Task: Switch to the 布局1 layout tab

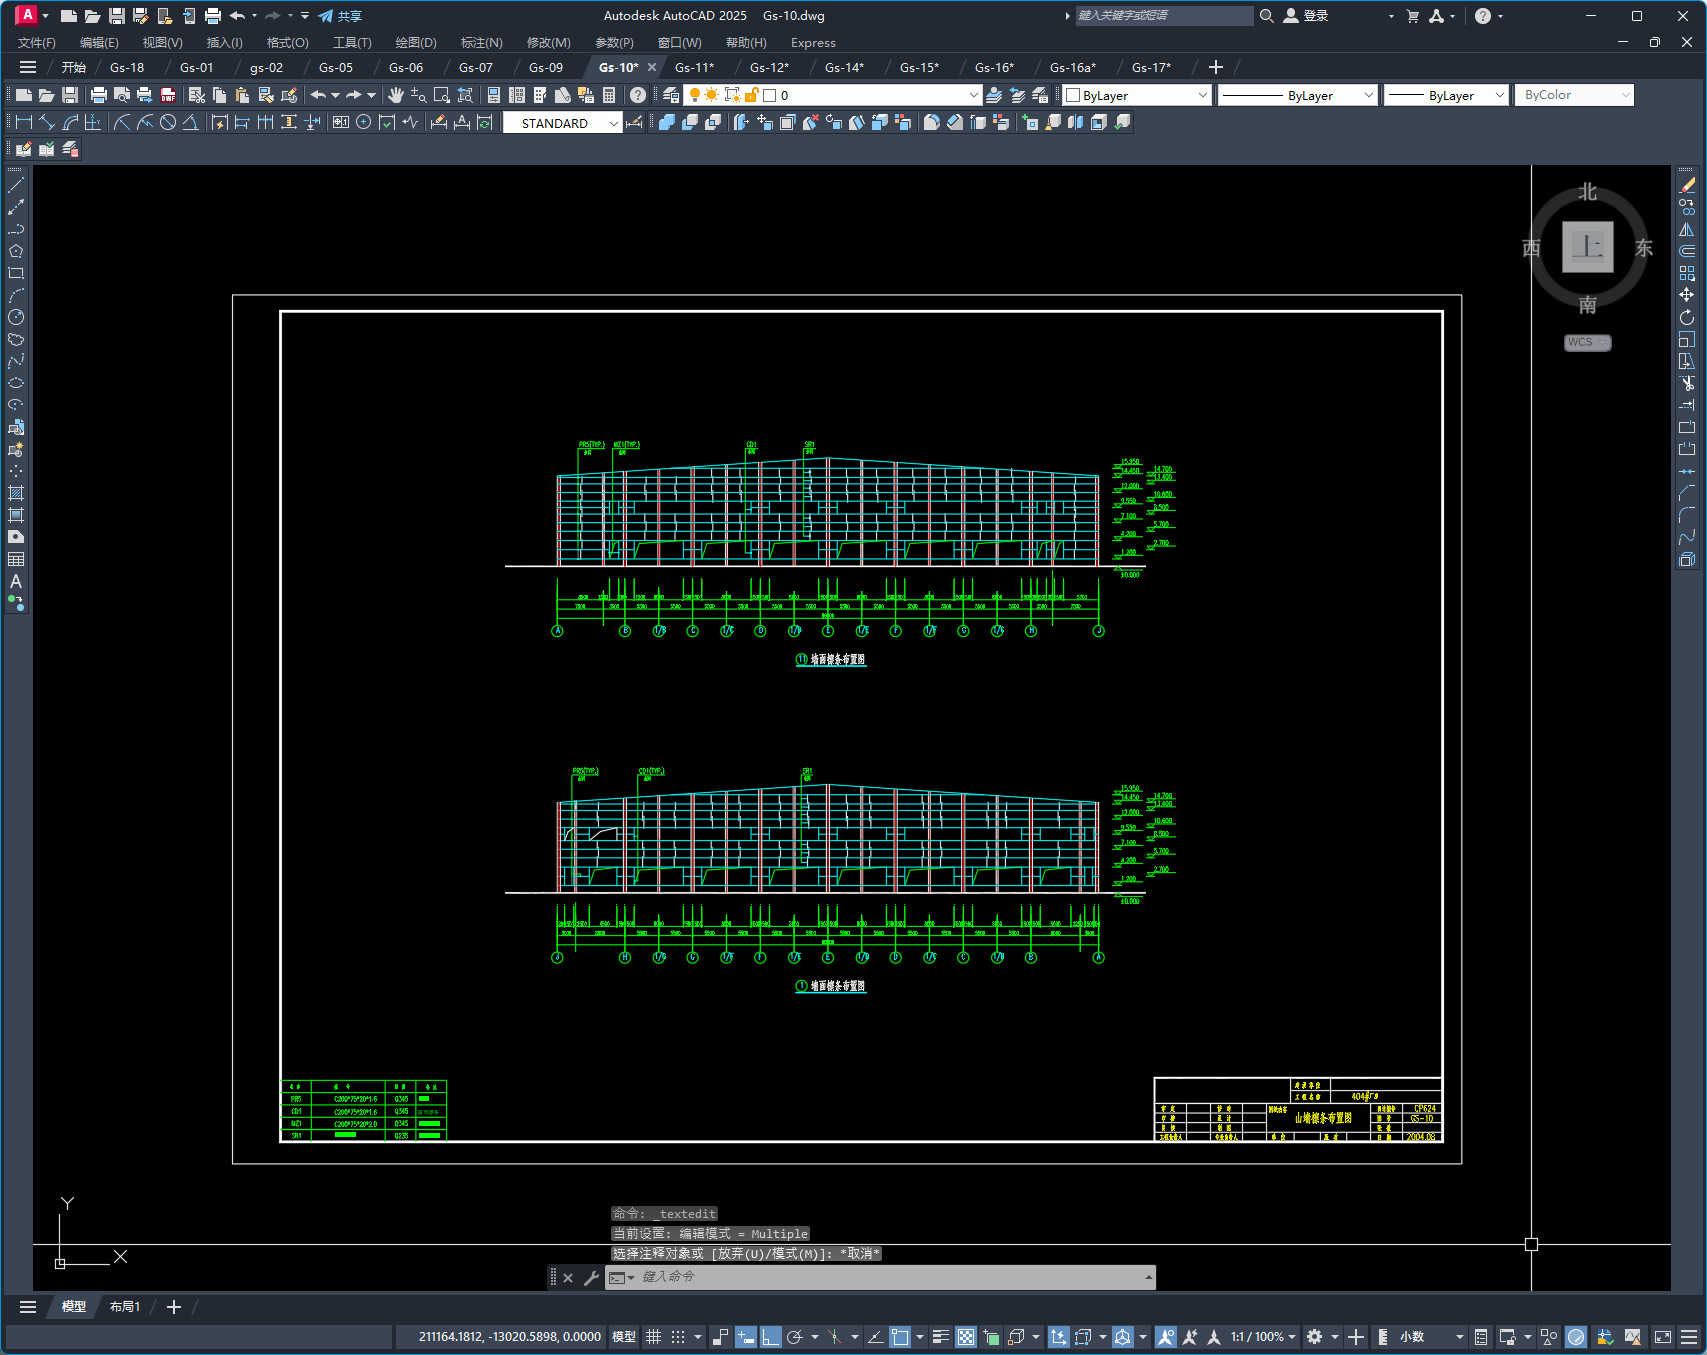Action: pyautogui.click(x=125, y=1307)
